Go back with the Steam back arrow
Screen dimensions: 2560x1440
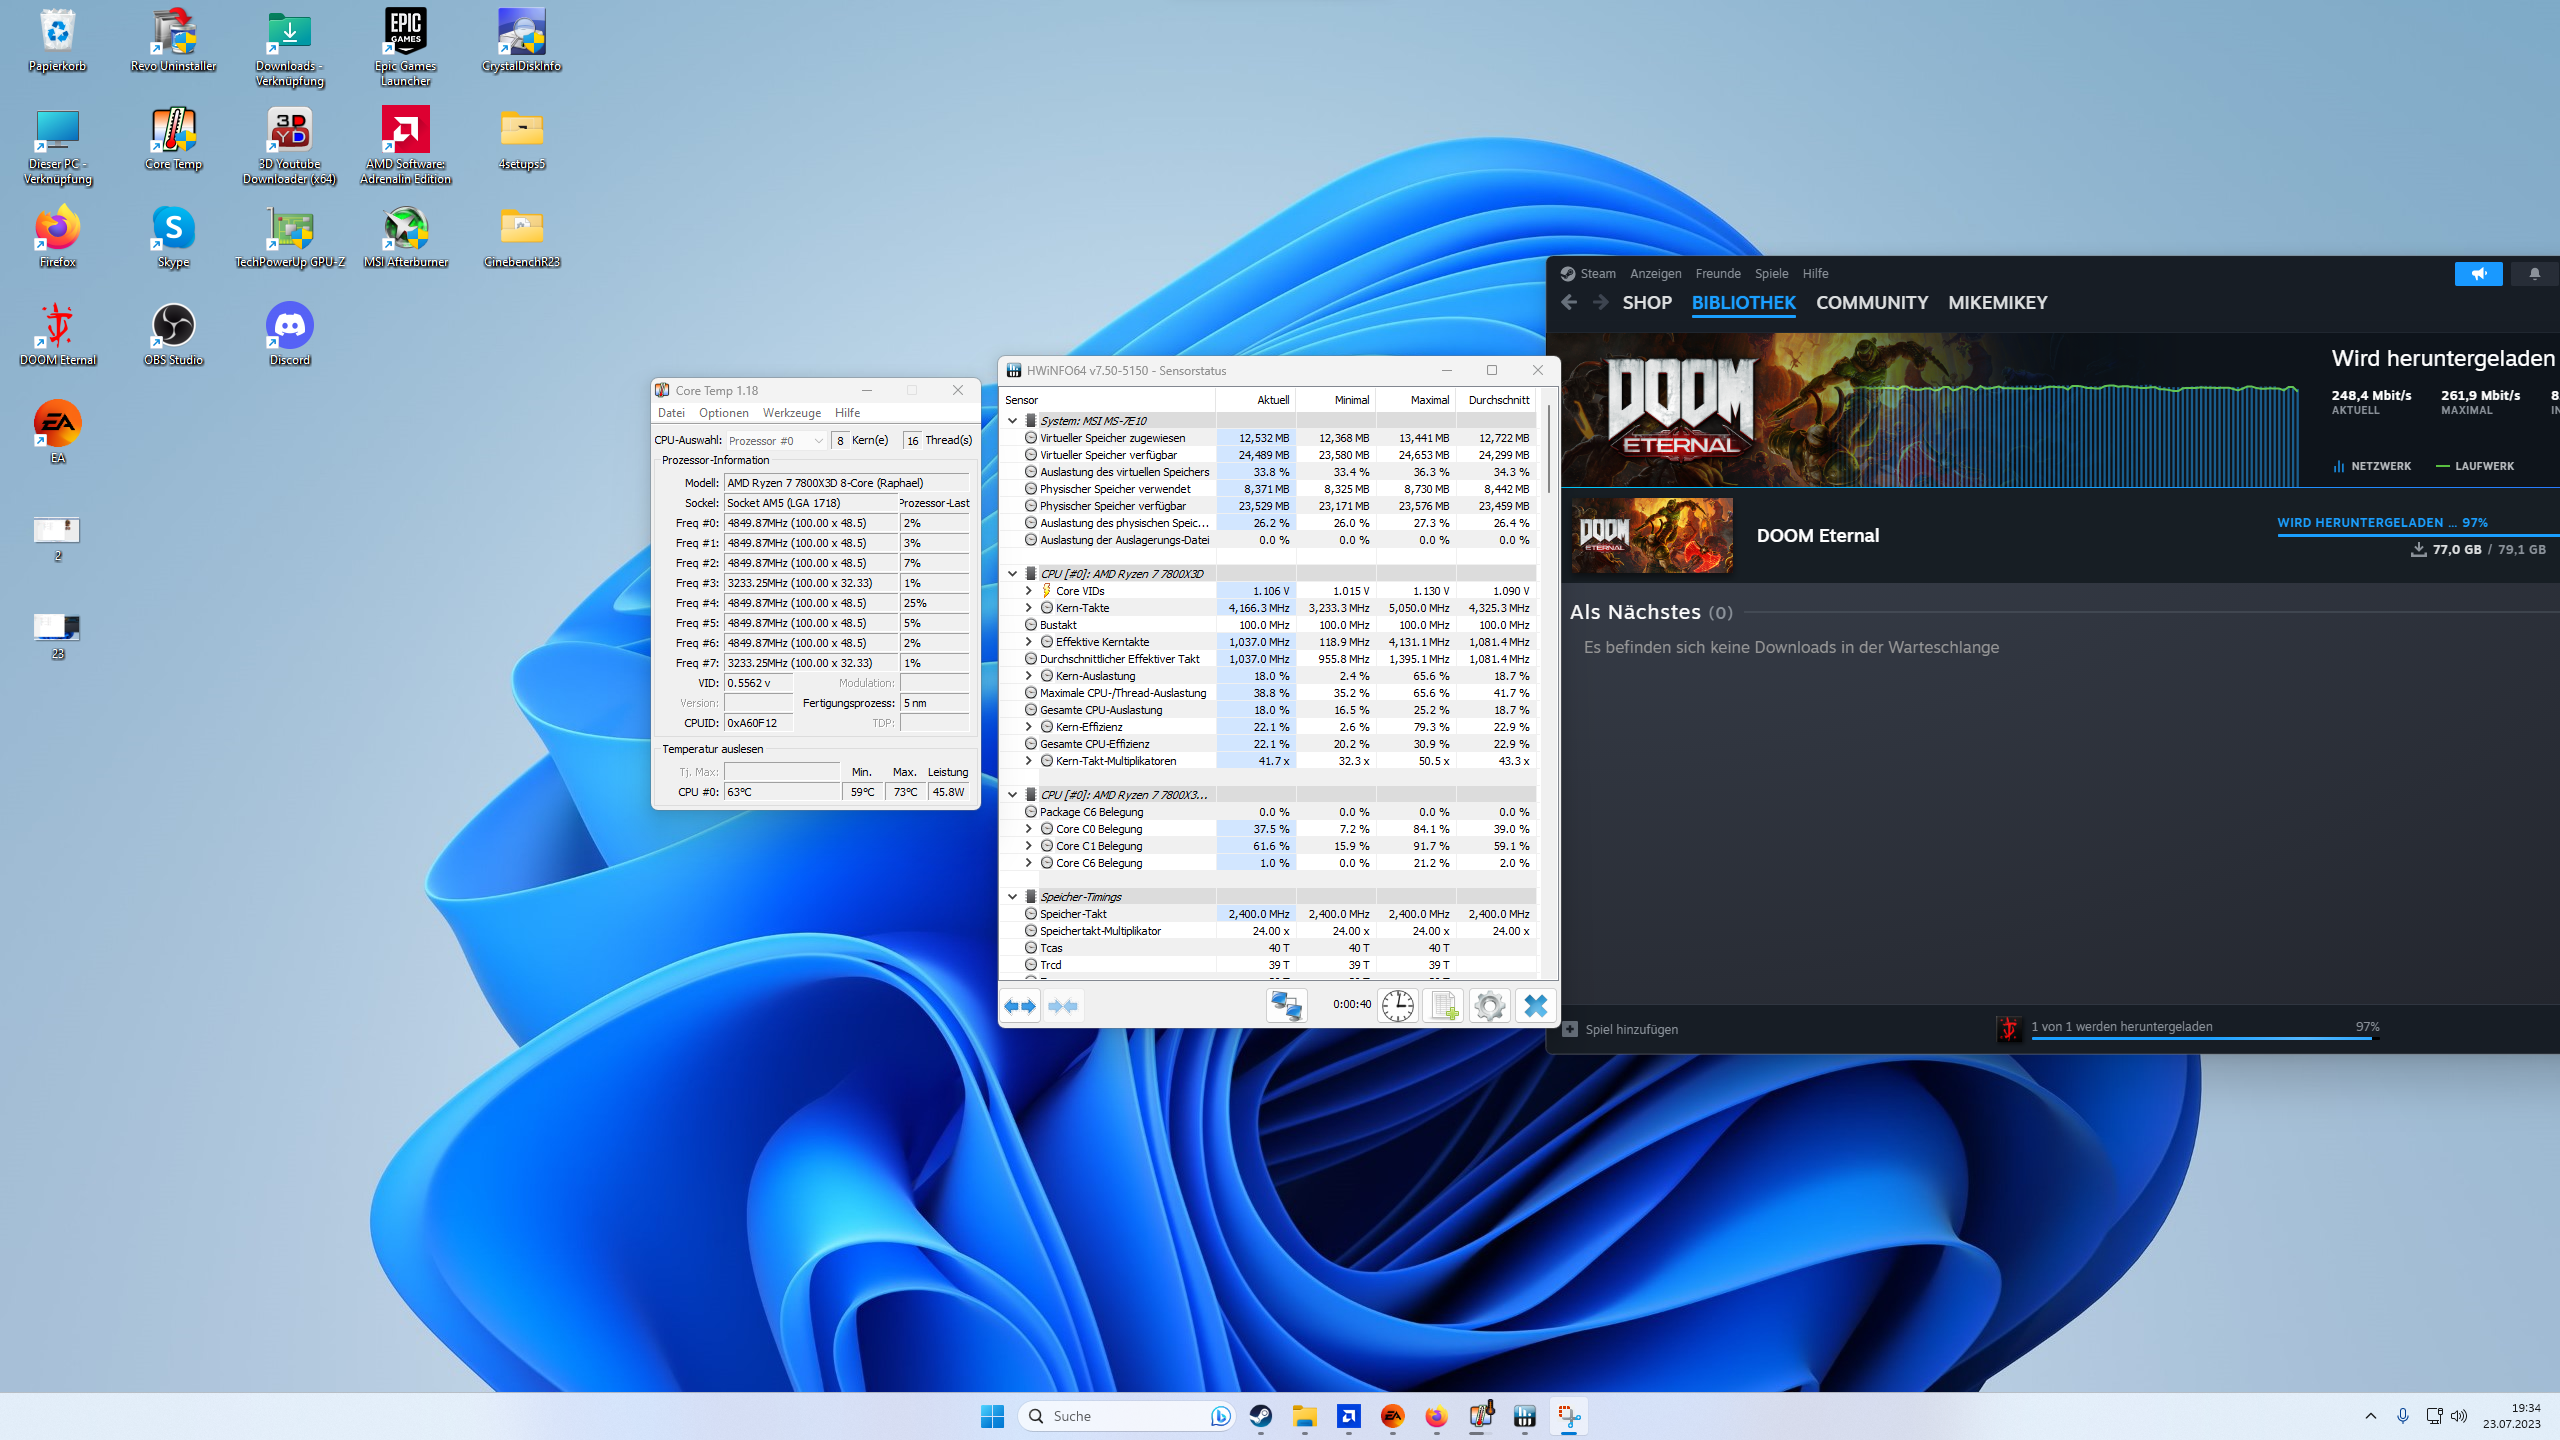point(1569,302)
